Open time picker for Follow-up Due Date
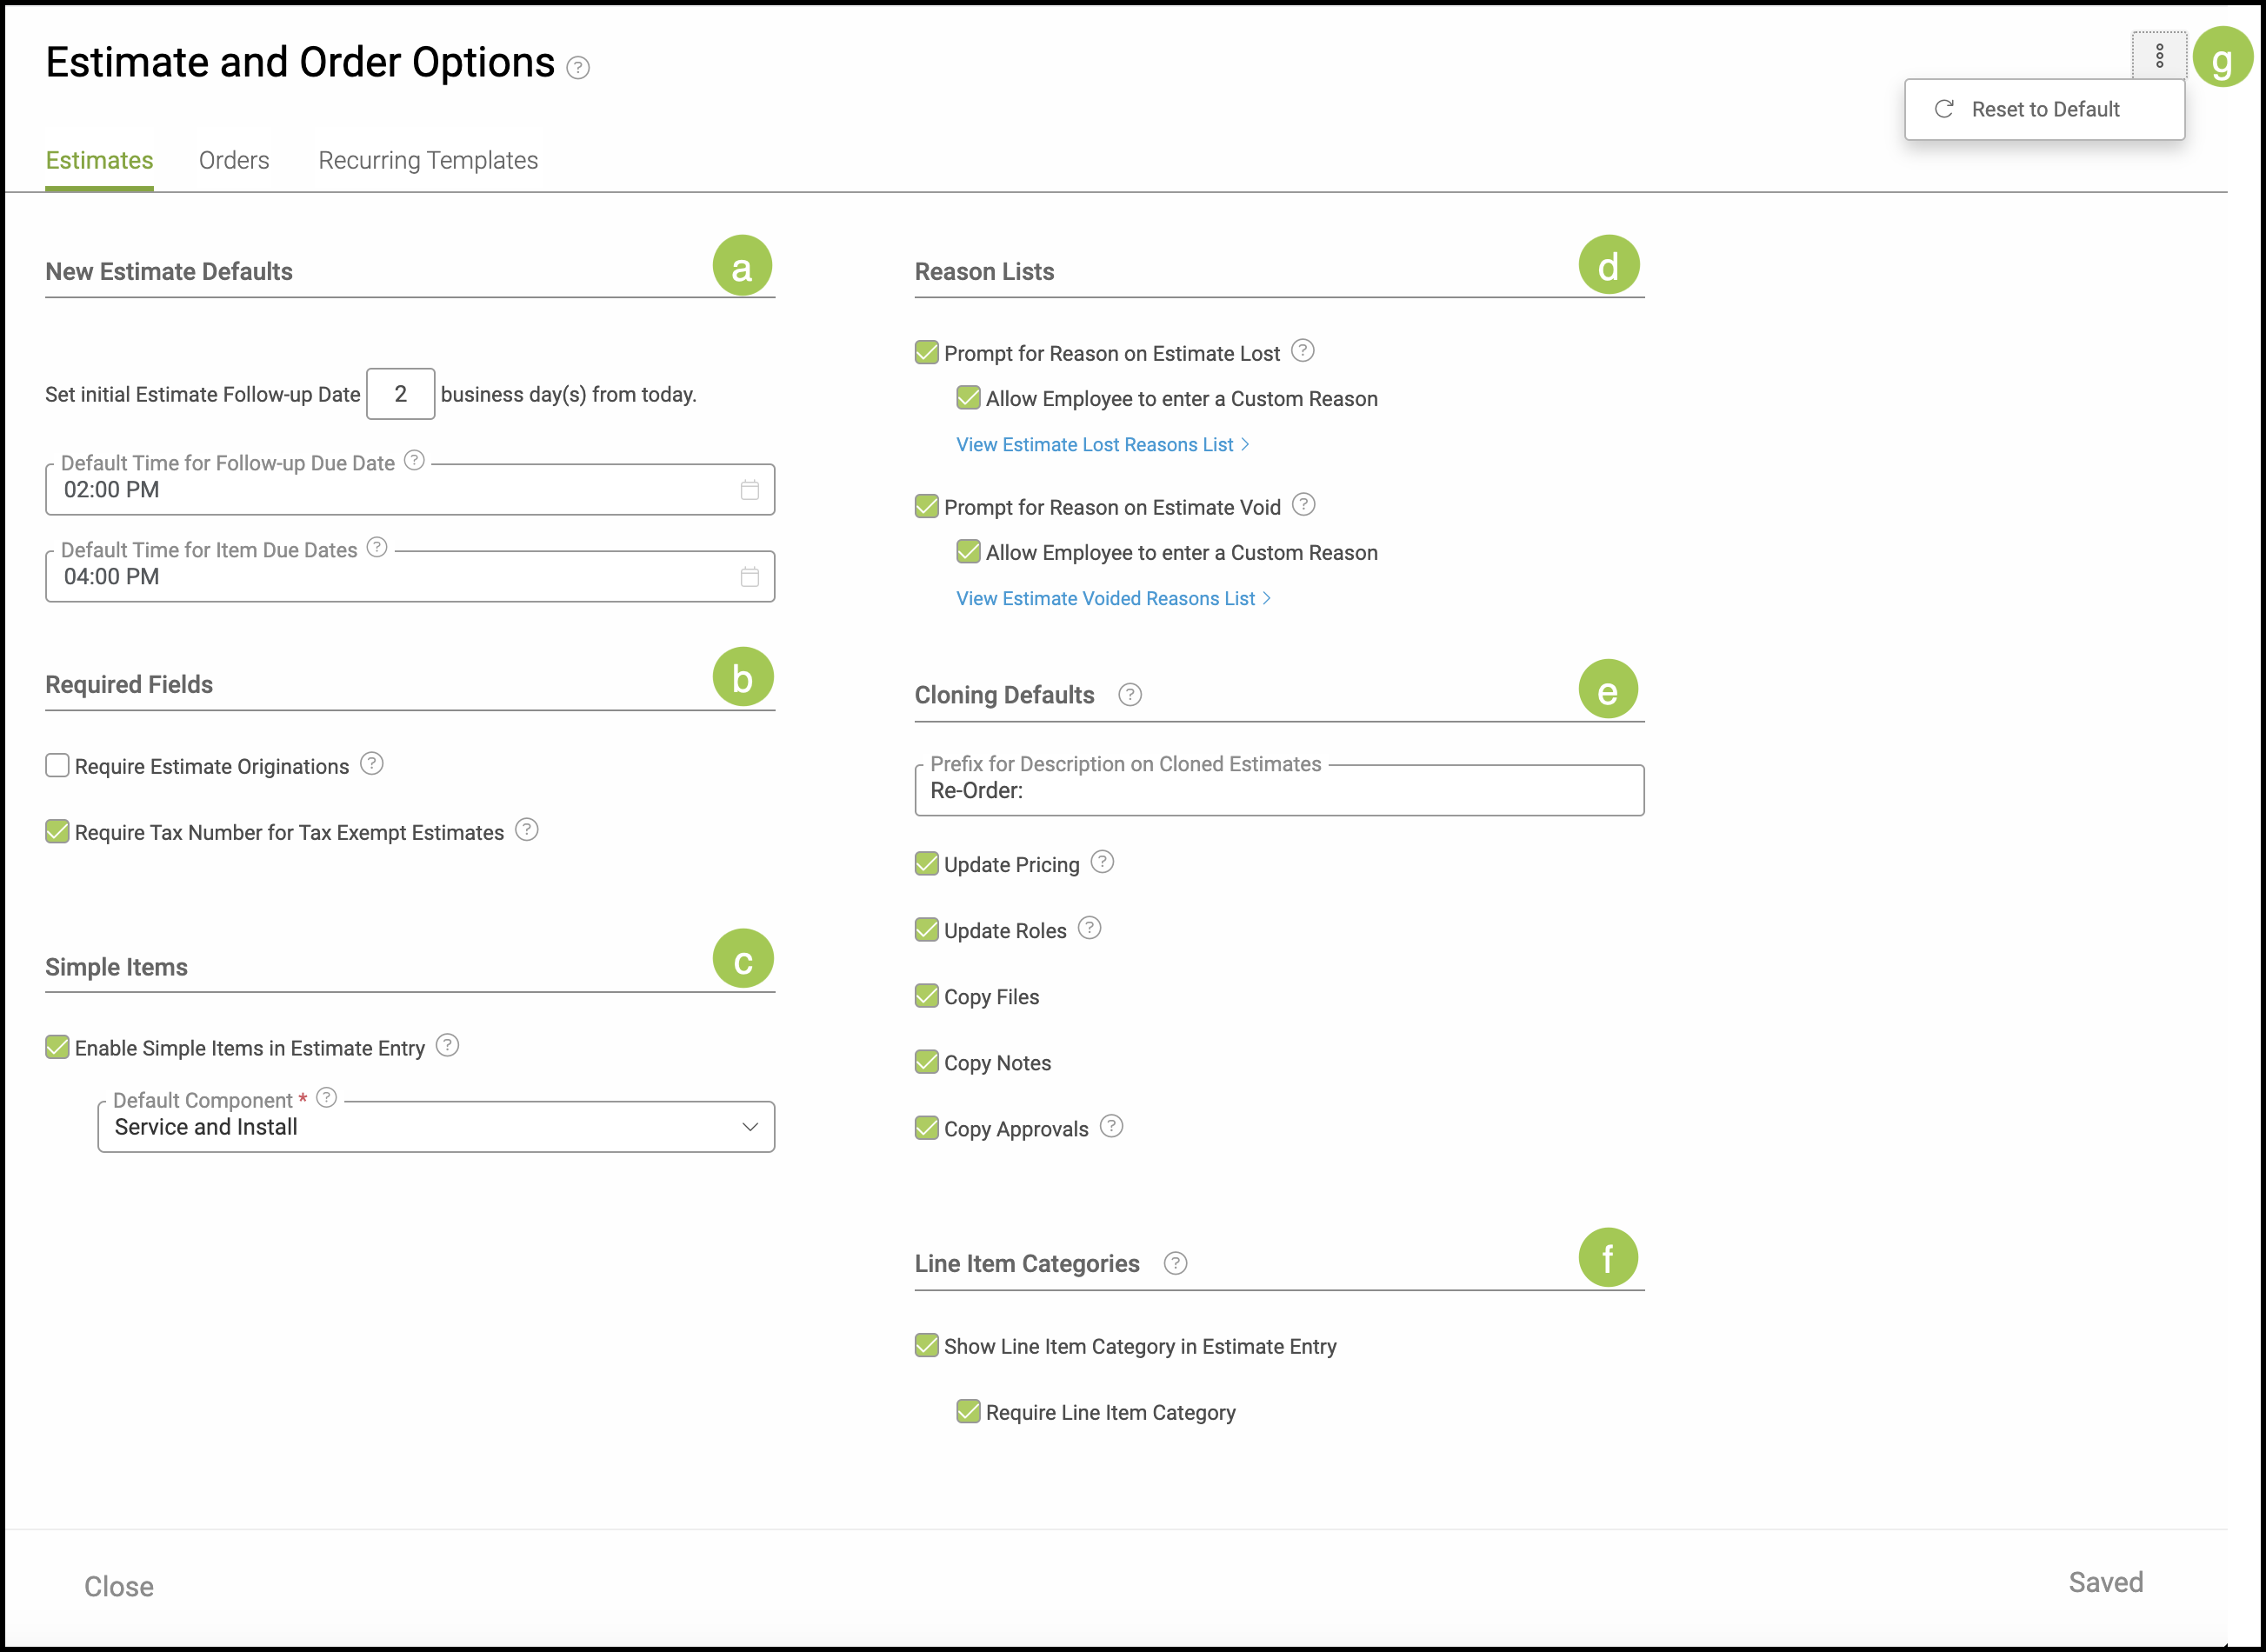Viewport: 2266px width, 1652px height. click(x=749, y=490)
